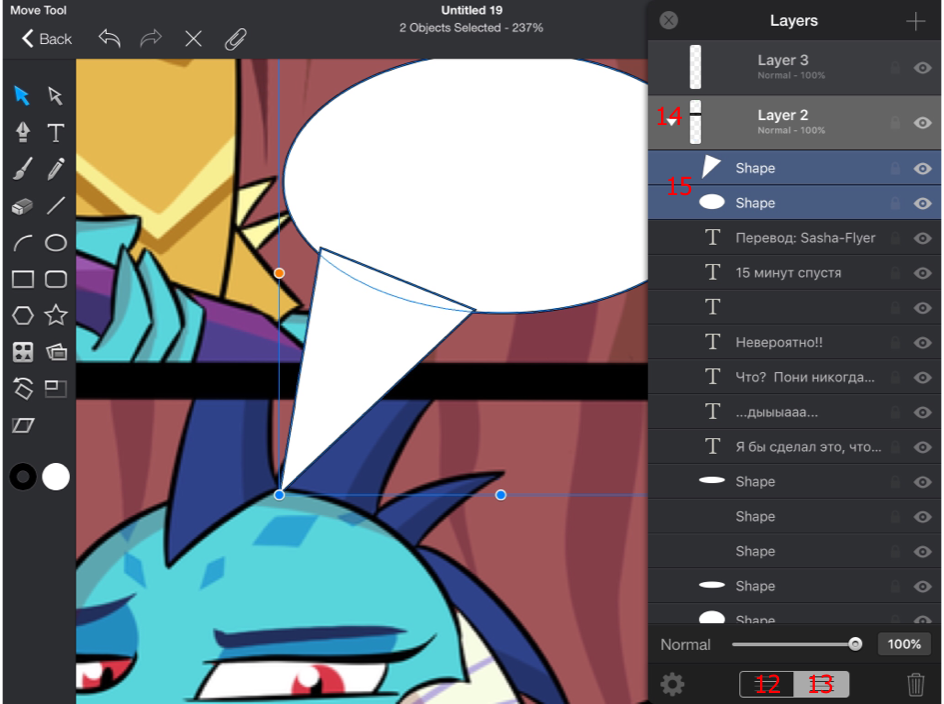Hide the 'Невероятно!!' text object

pyautogui.click(x=922, y=343)
